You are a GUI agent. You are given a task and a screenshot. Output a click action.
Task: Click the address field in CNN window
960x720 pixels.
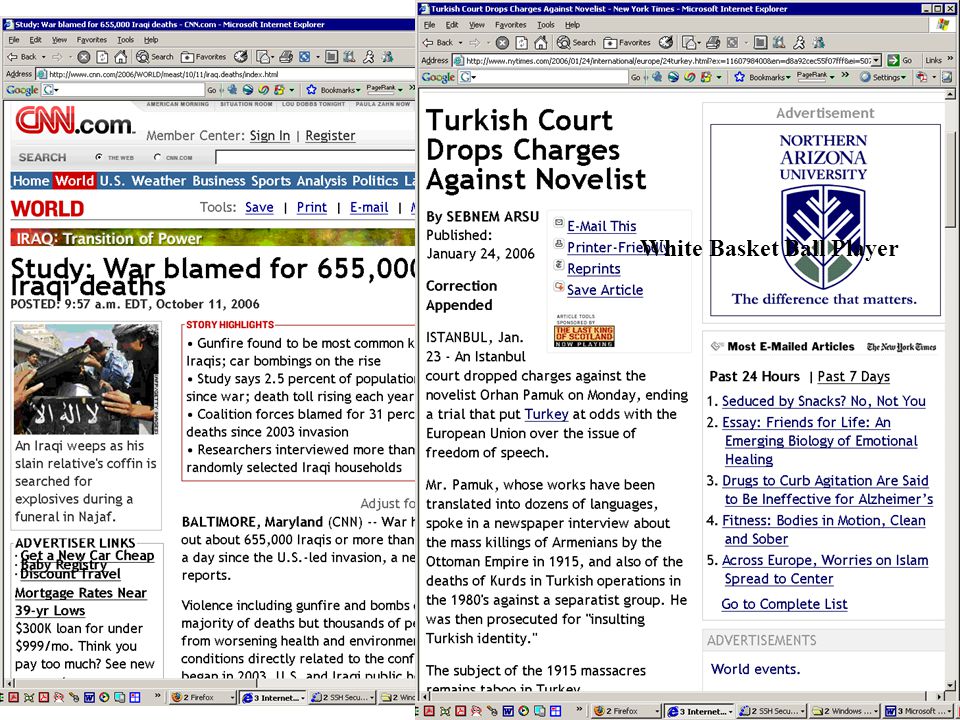tap(227, 75)
